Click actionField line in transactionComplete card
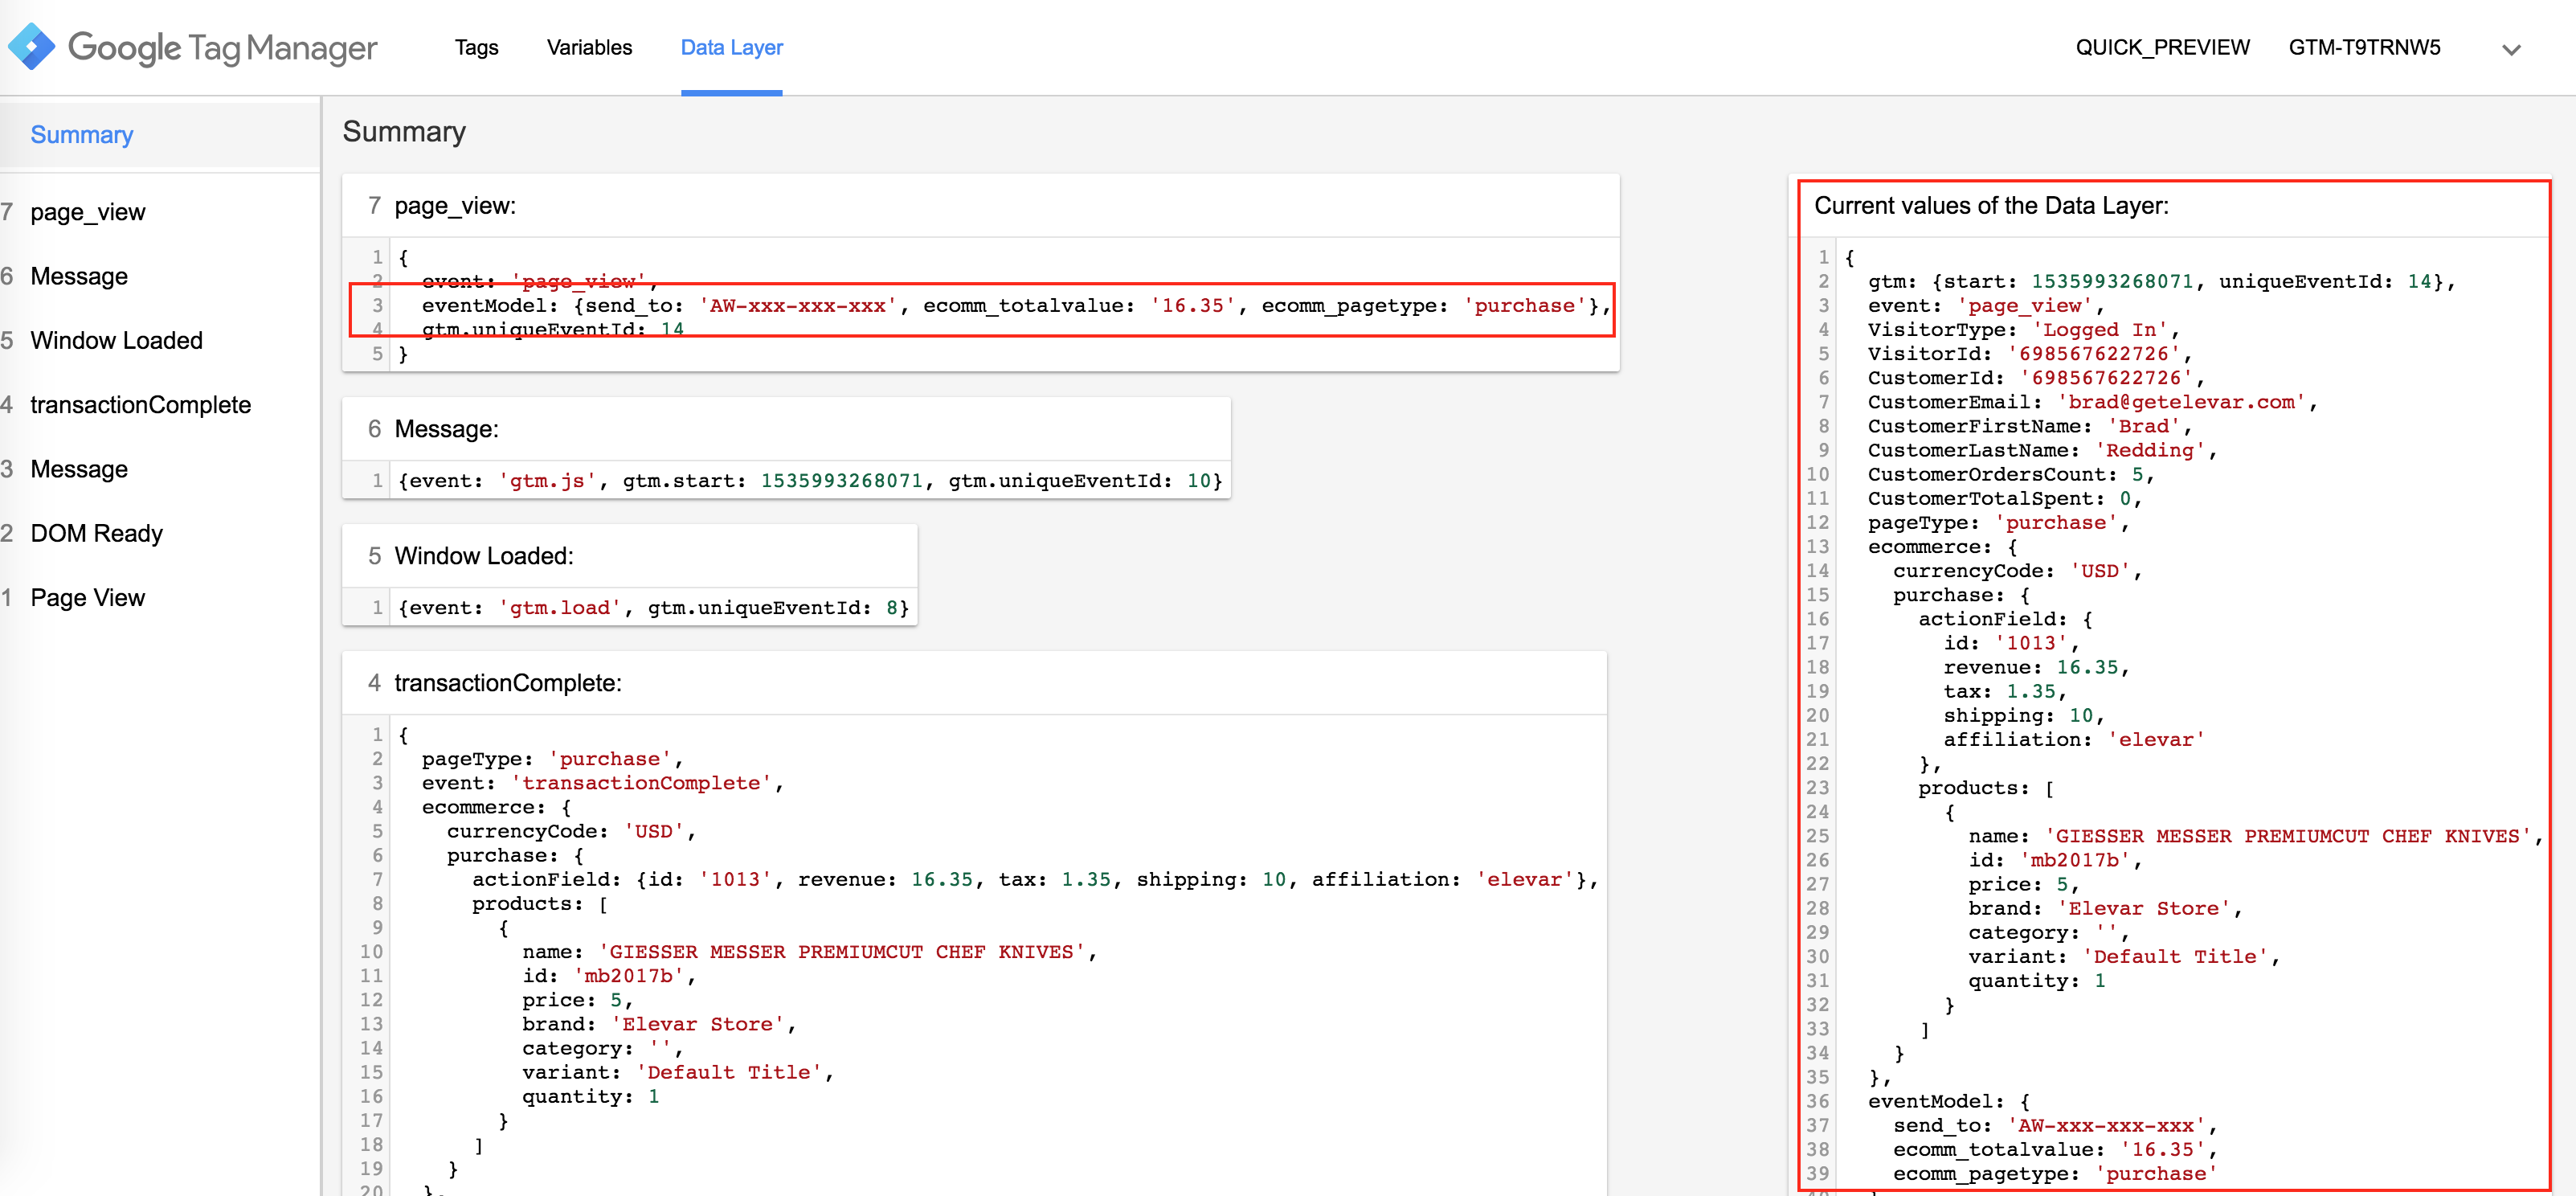The height and width of the screenshot is (1196, 2576). pyautogui.click(x=1035, y=880)
